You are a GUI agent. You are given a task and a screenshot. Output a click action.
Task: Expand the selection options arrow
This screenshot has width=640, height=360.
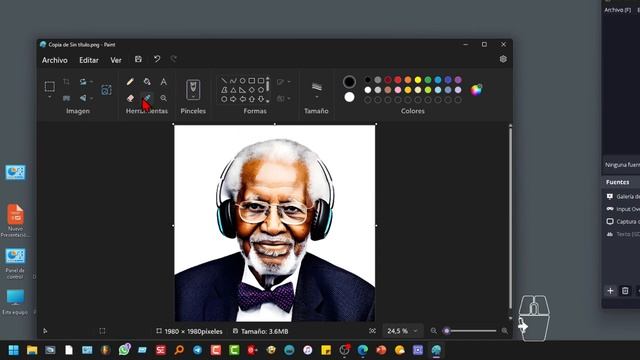point(49,98)
